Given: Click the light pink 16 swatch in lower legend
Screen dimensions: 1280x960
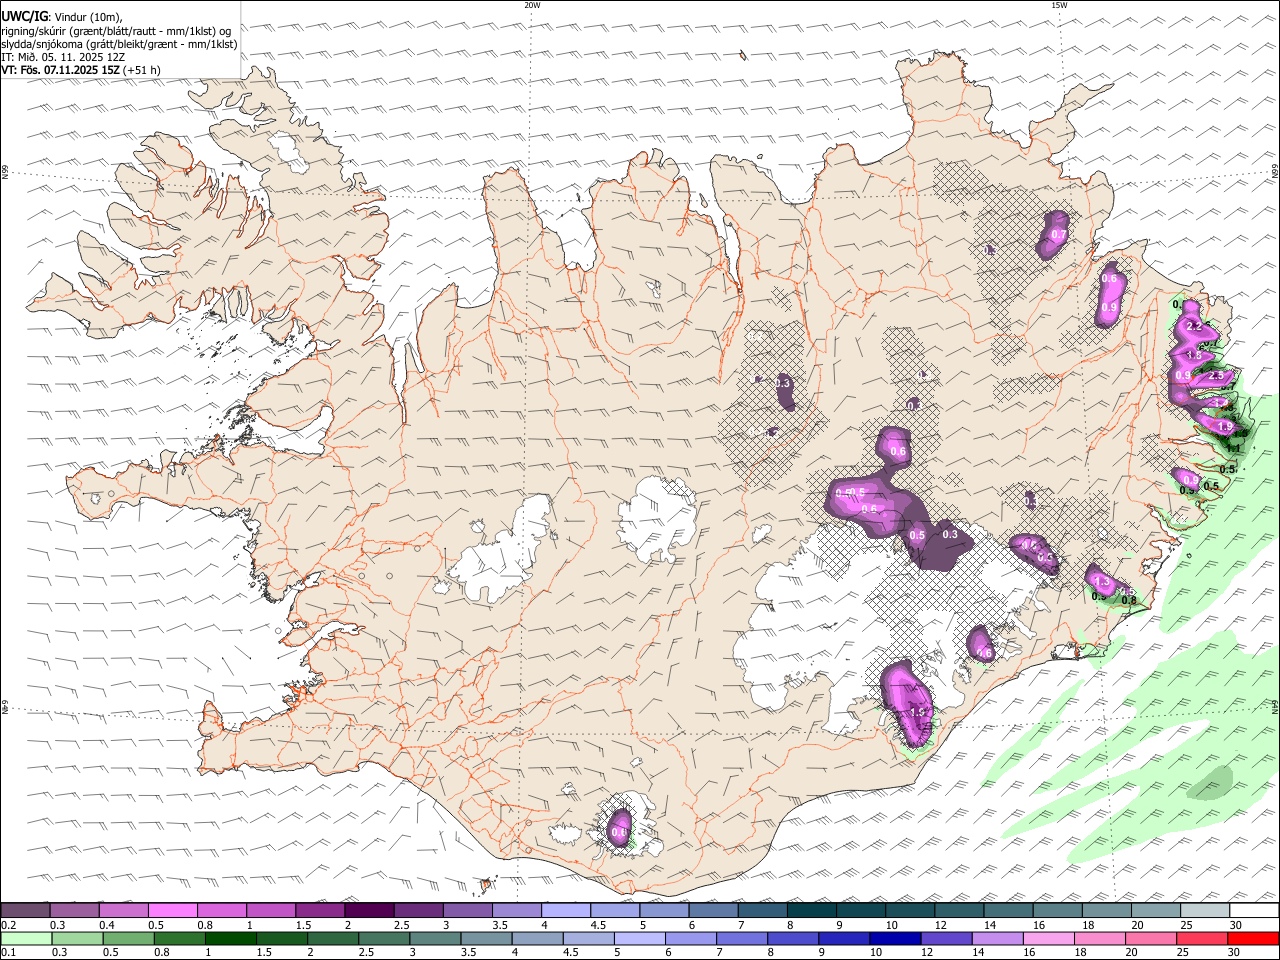Looking at the screenshot, I should point(1048,939).
